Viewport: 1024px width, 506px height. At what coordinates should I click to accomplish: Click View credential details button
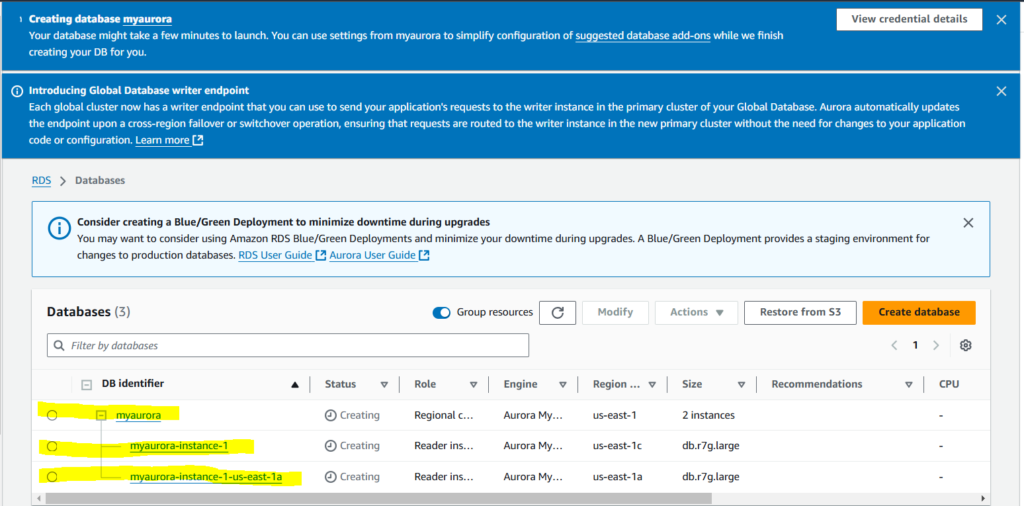pyautogui.click(x=908, y=19)
